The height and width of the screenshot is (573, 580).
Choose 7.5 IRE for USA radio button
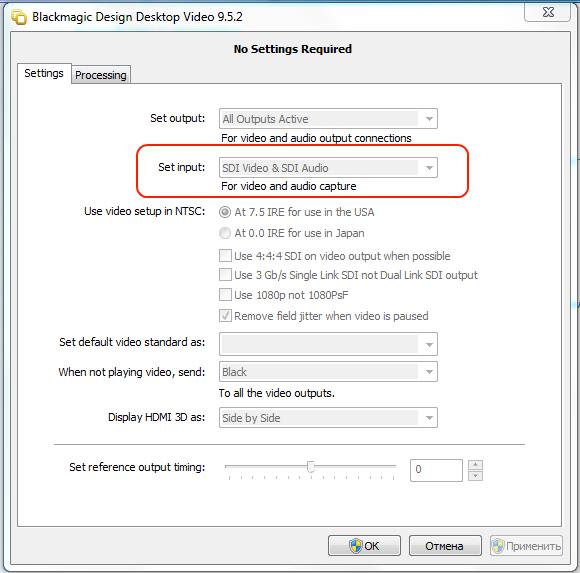pos(225,212)
